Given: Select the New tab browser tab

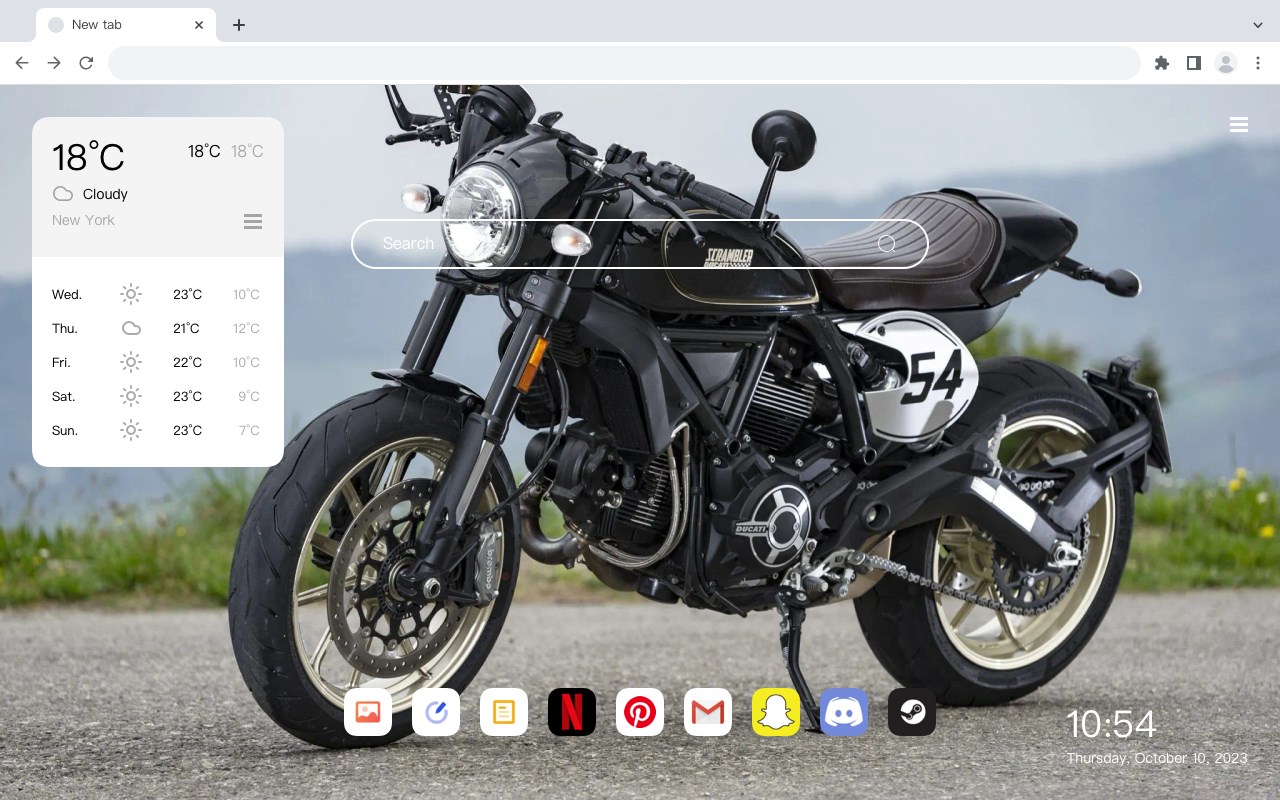Looking at the screenshot, I should (x=126, y=25).
